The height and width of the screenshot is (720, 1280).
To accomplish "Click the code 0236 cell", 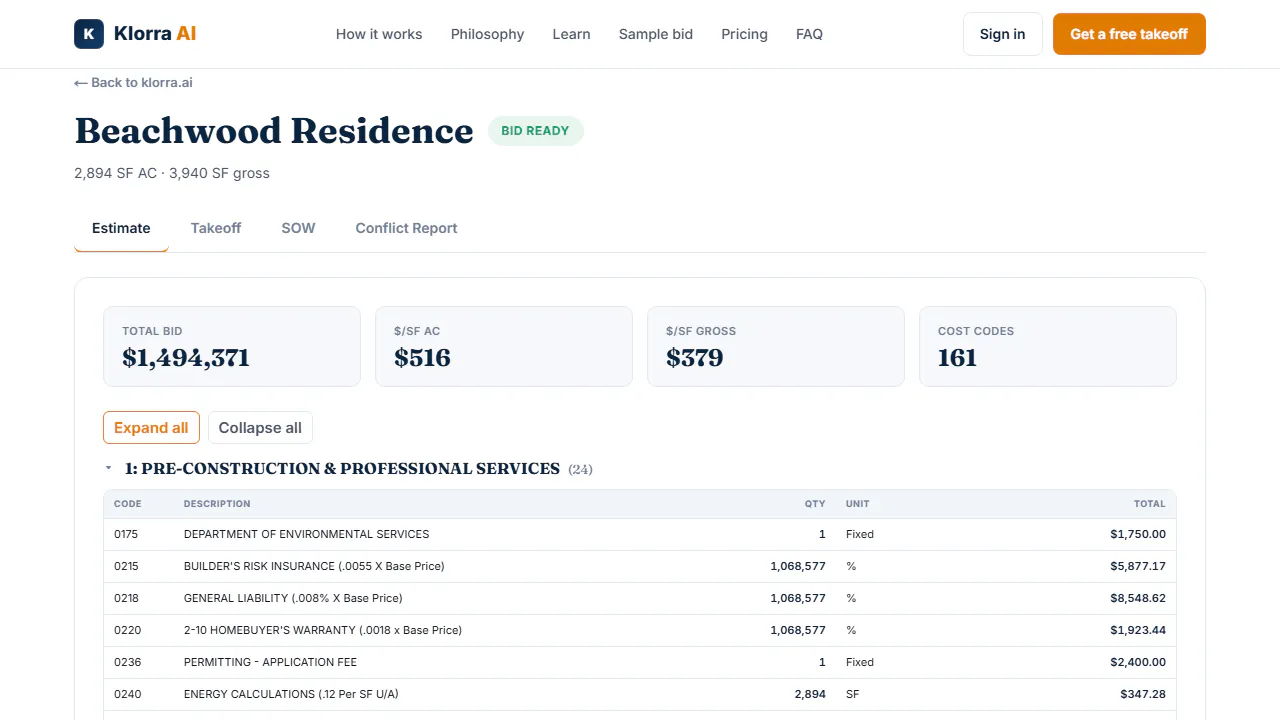I will pos(126,662).
